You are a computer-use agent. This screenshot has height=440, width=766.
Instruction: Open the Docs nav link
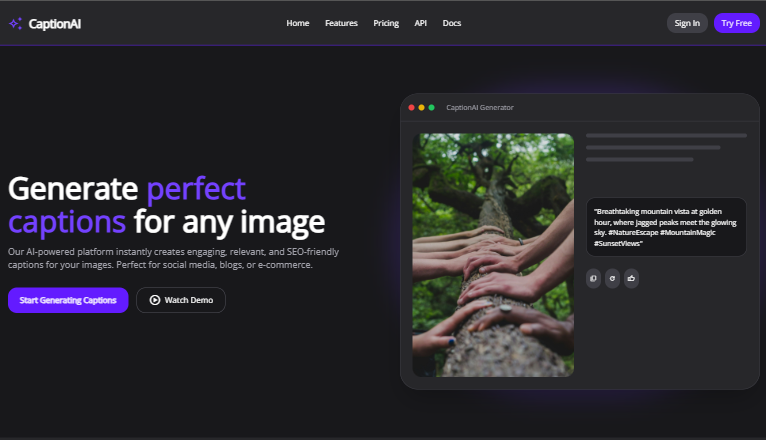click(x=452, y=23)
